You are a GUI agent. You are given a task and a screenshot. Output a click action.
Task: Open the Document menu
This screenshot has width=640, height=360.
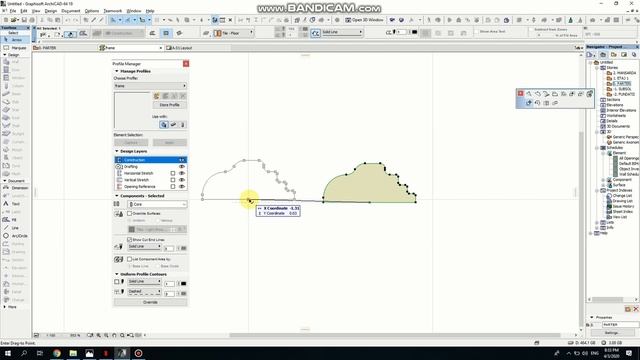(71, 11)
